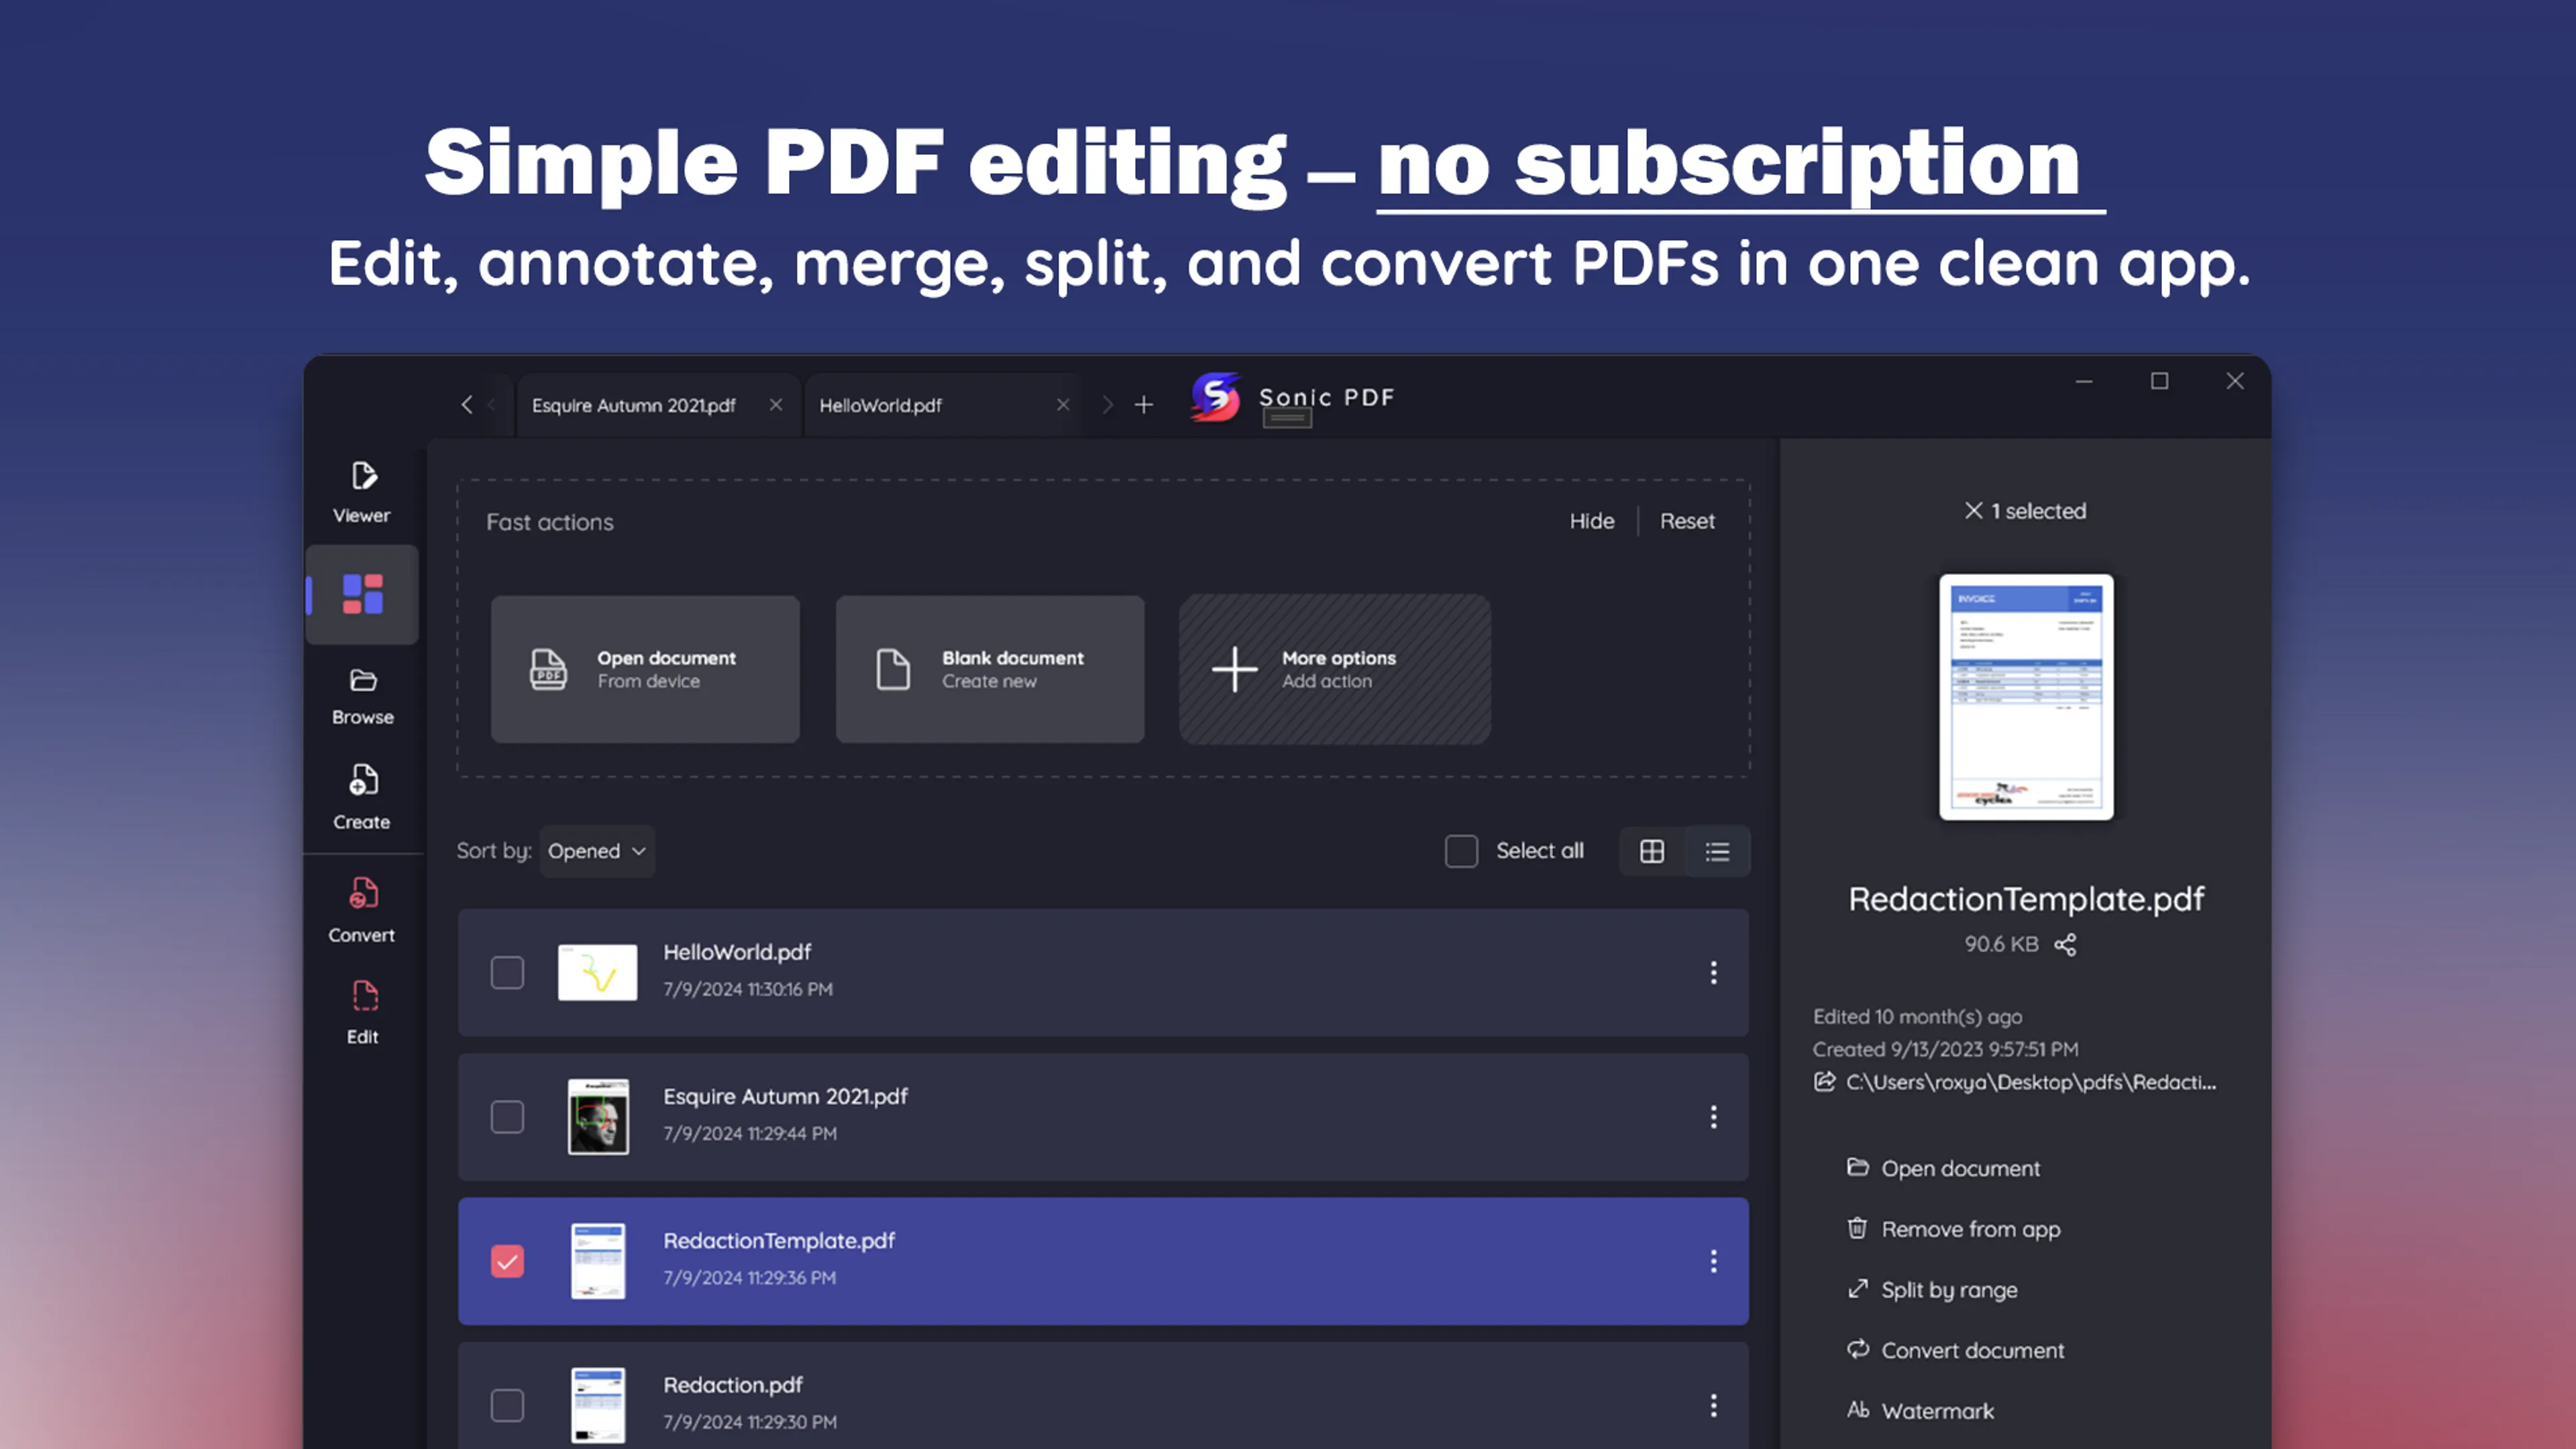Open the Edit sidebar section
2576x1449 pixels.
362,1013
